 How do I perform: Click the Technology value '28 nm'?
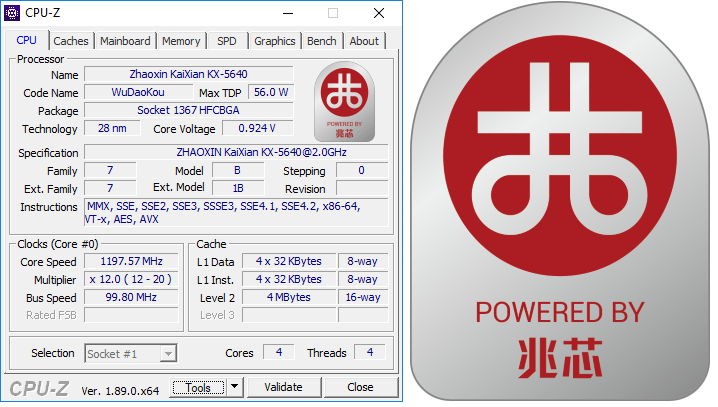coord(112,128)
